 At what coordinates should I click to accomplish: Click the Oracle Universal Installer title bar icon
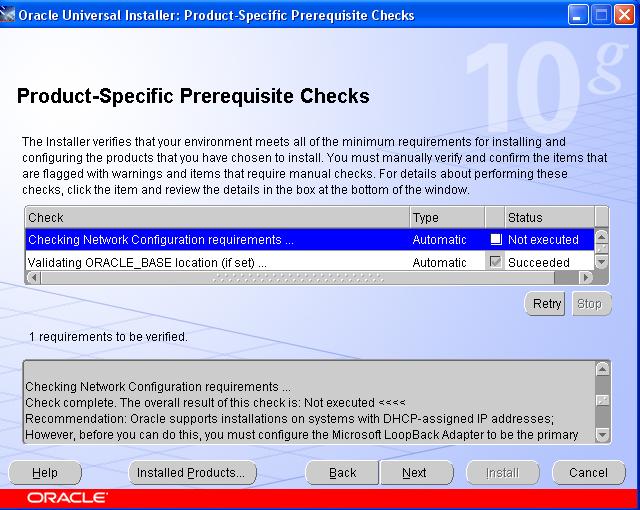(11, 15)
